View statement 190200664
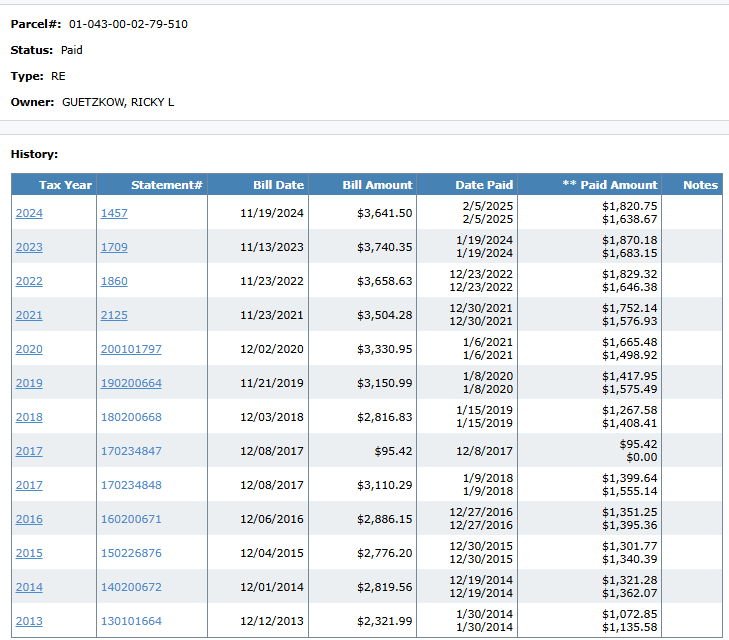 click(131, 383)
